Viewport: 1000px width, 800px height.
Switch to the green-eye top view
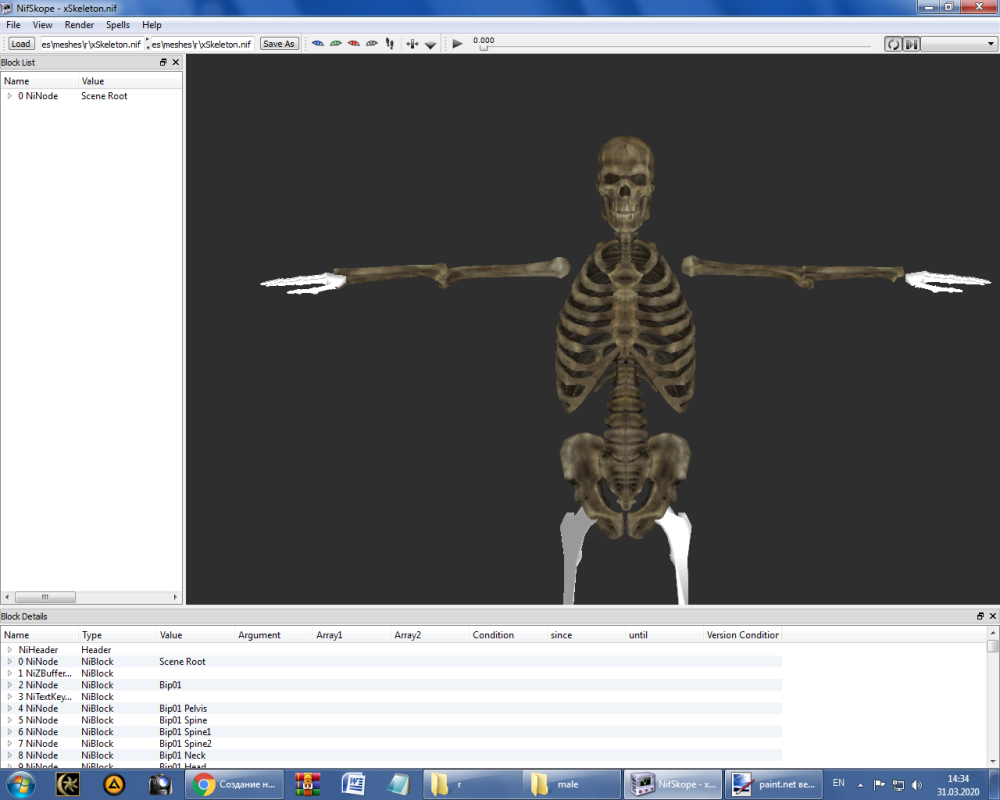[335, 43]
